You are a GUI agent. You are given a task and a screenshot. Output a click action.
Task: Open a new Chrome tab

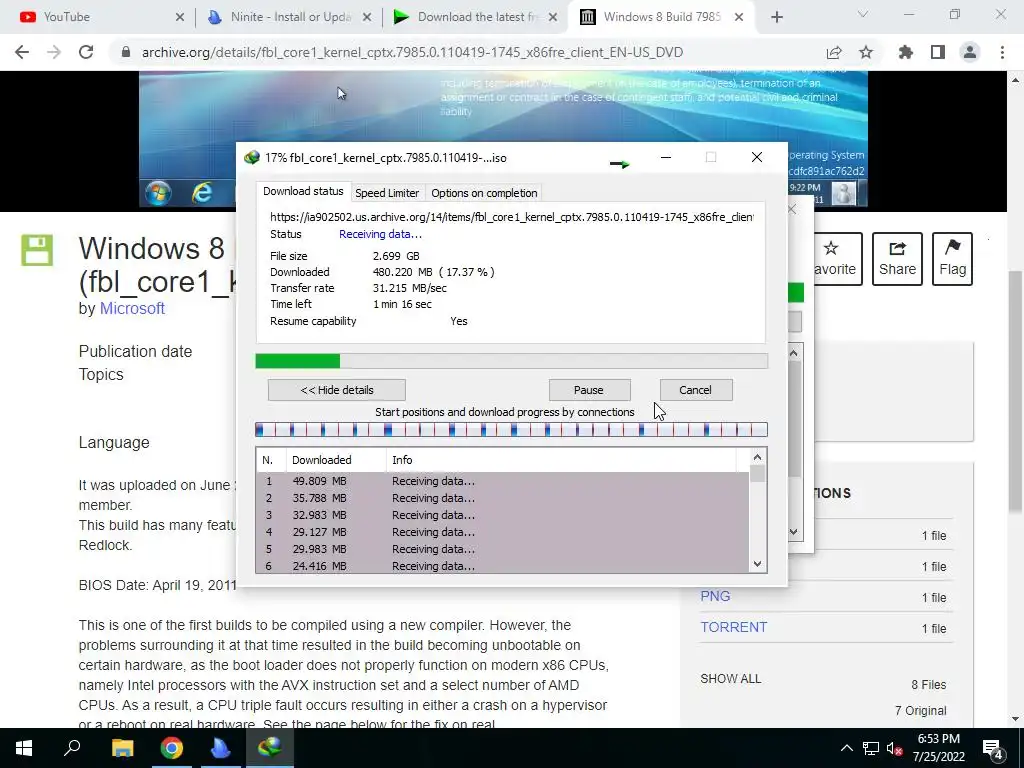coord(776,18)
